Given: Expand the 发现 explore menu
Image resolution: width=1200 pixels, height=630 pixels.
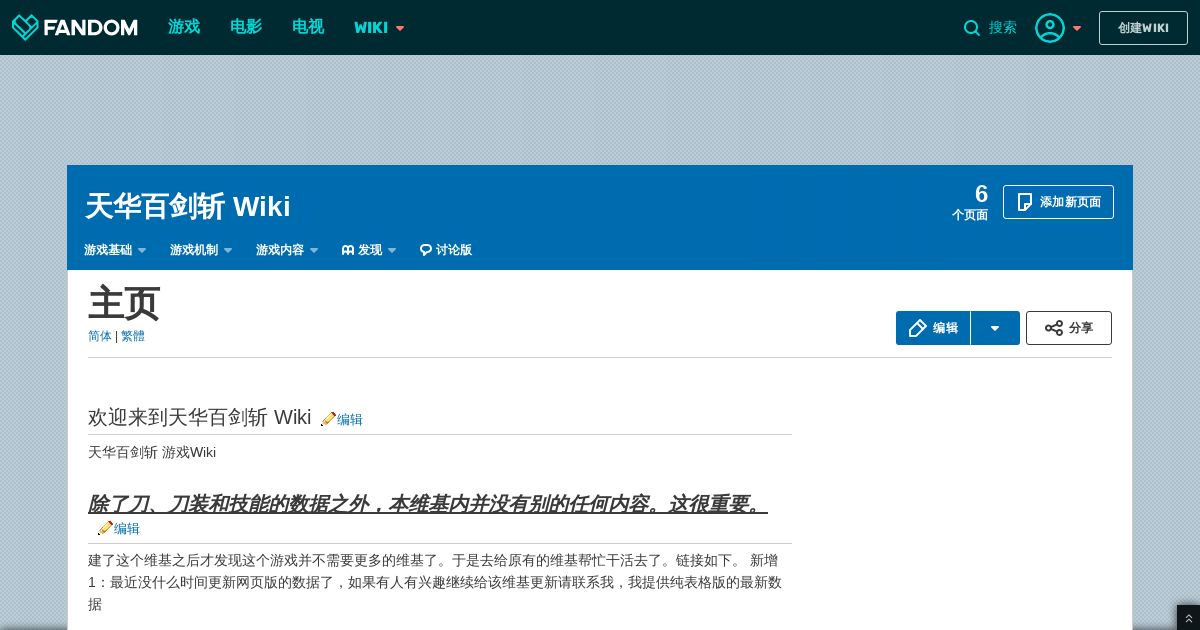Looking at the screenshot, I should point(369,250).
